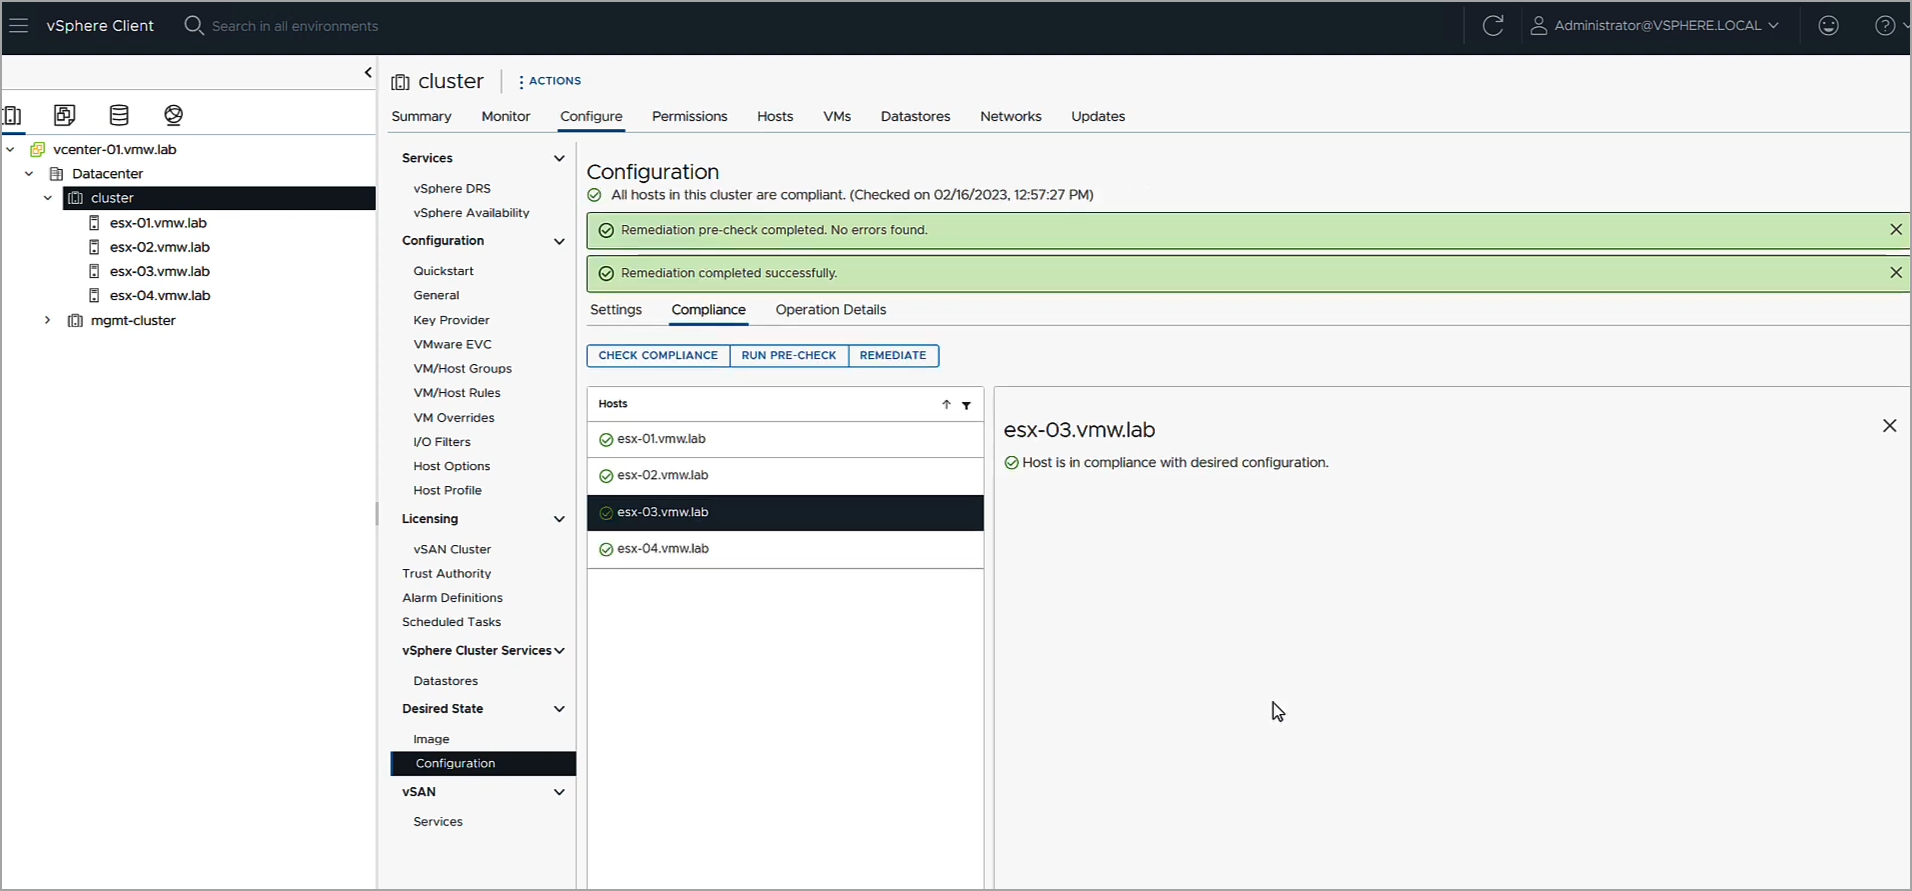This screenshot has width=1912, height=891.
Task: Switch to VMs and Templates inventory view
Action: (x=65, y=115)
